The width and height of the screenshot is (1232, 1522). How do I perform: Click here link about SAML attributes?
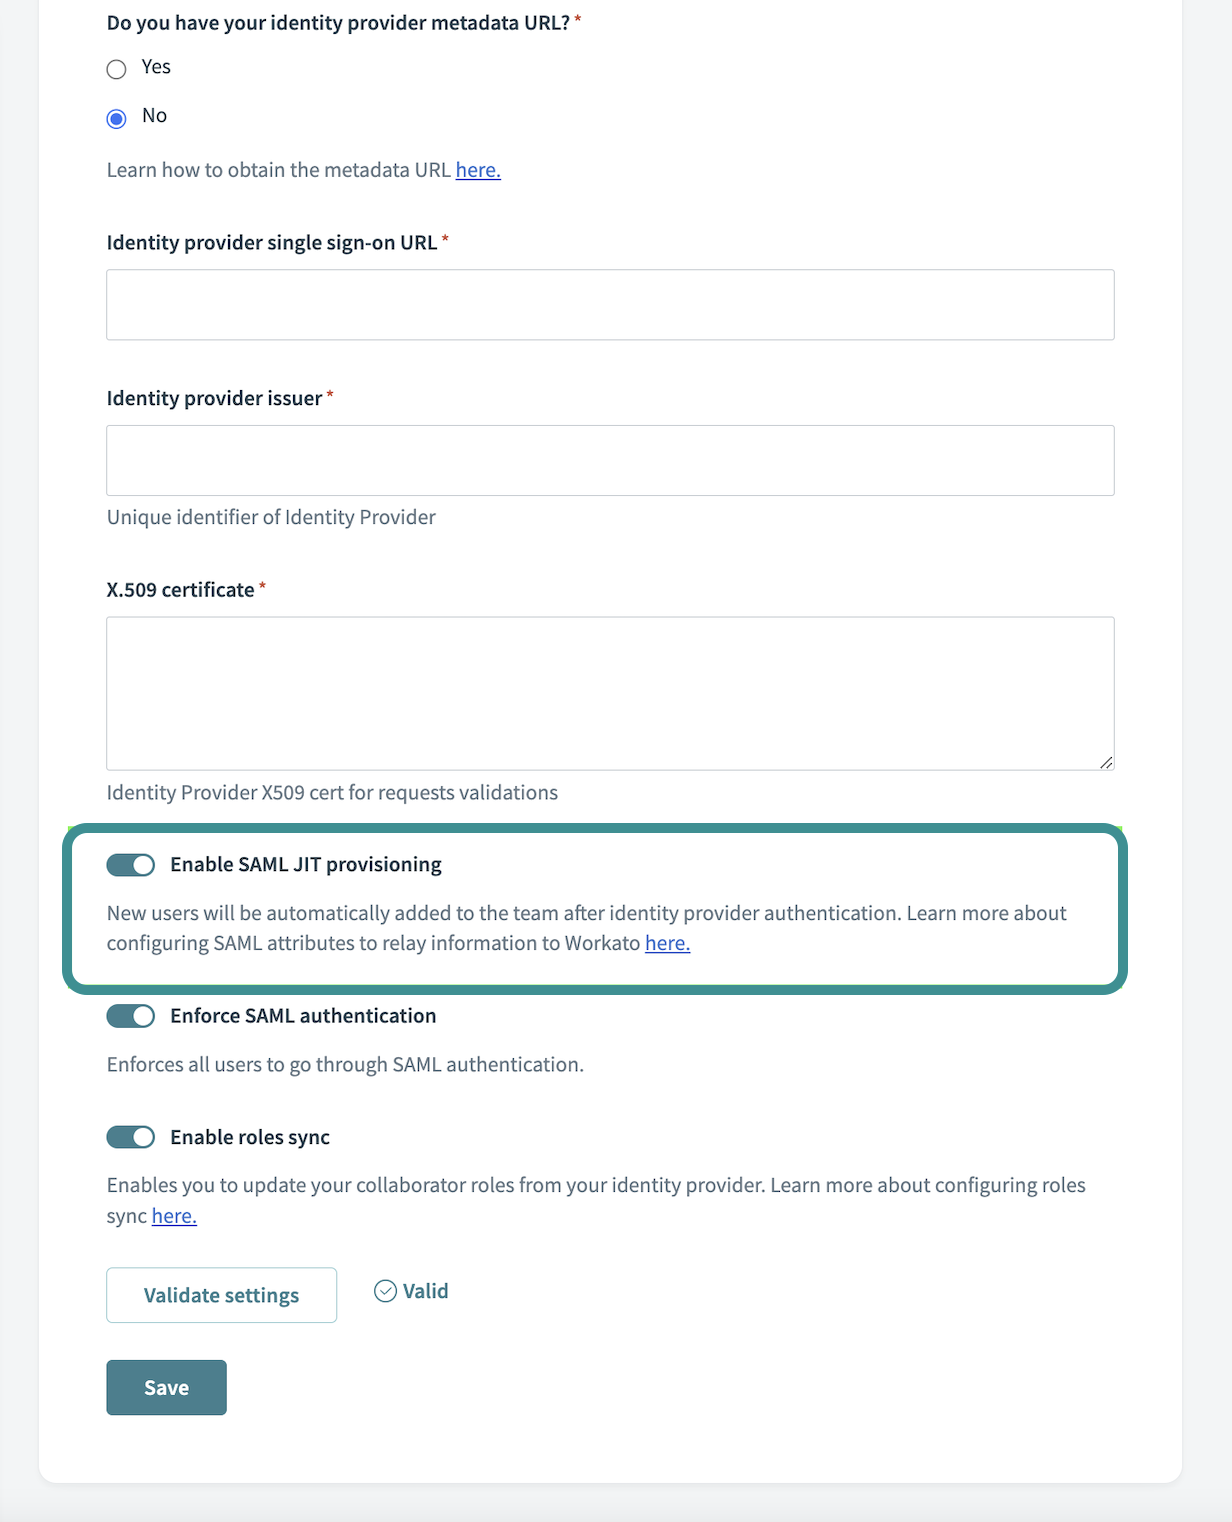click(x=667, y=942)
